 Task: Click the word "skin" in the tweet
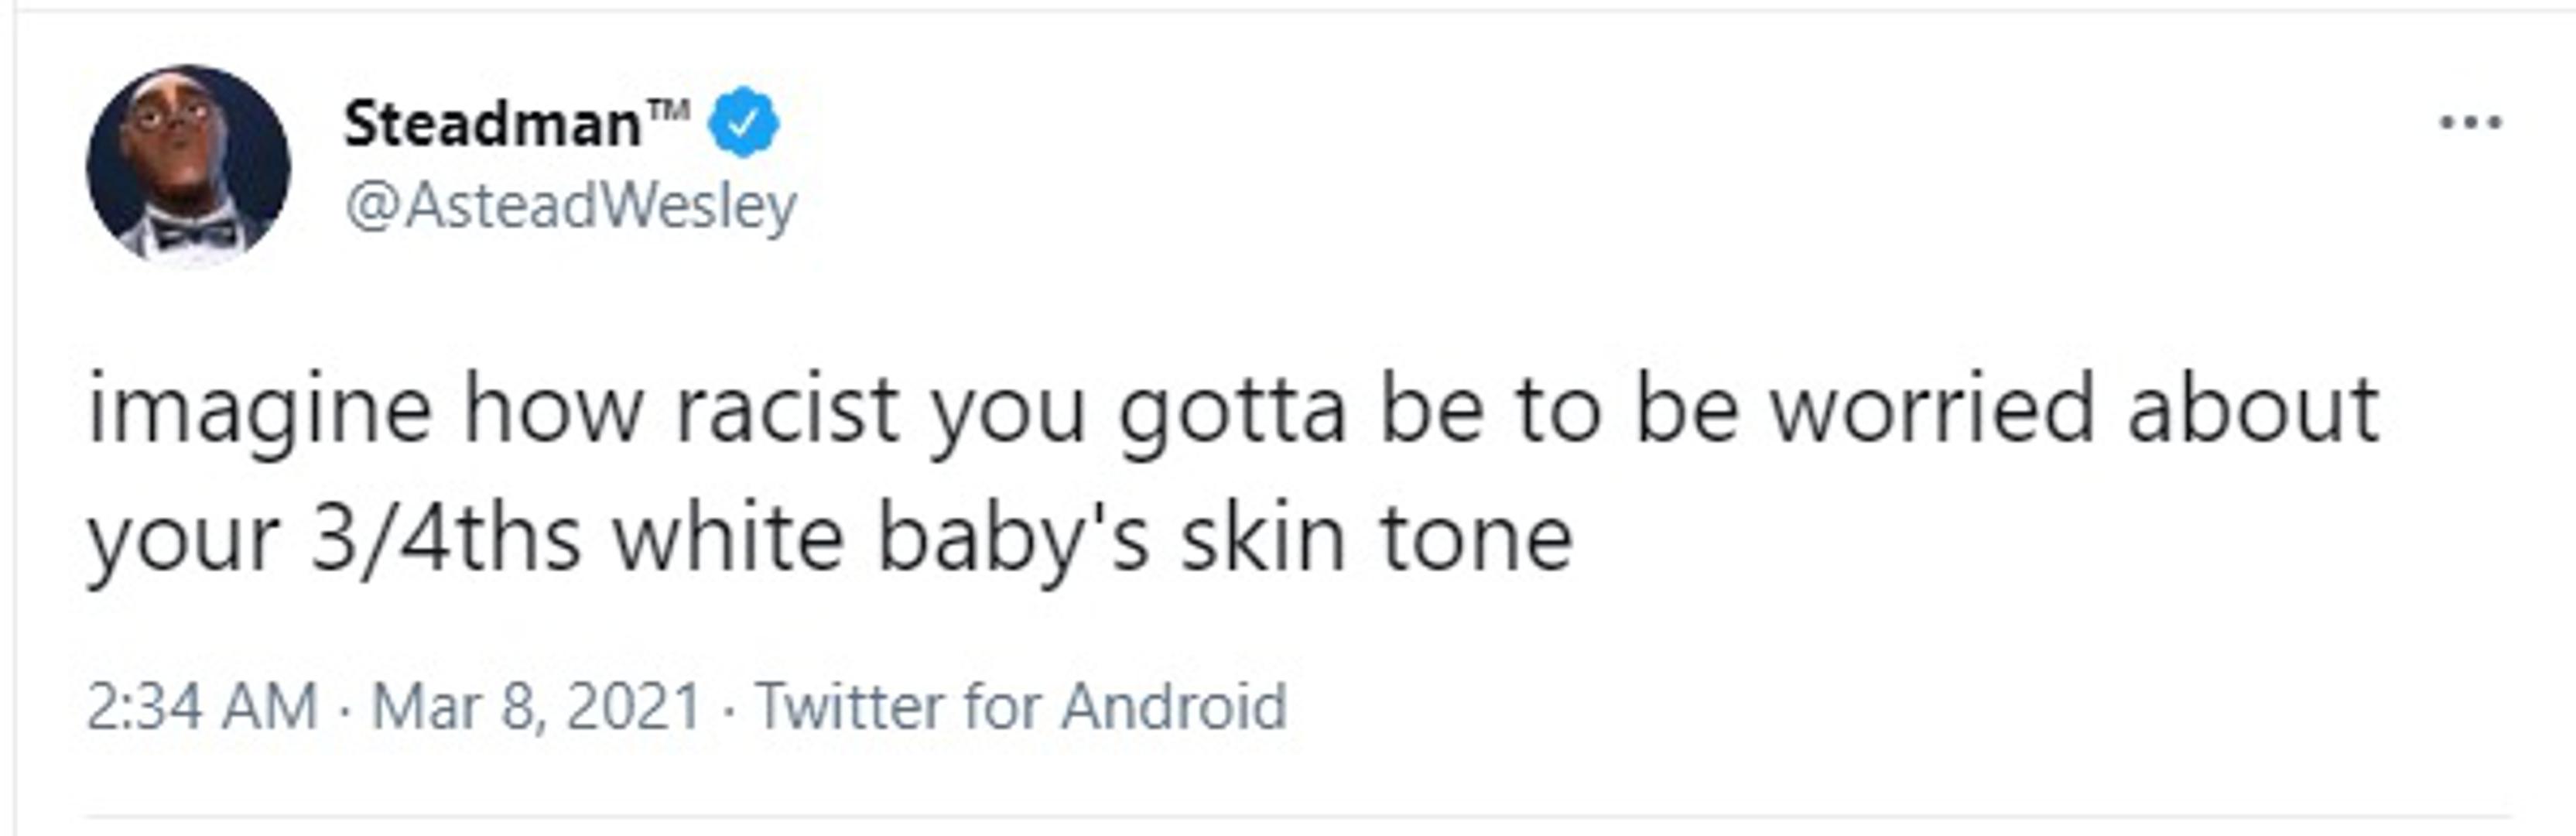point(1262,540)
